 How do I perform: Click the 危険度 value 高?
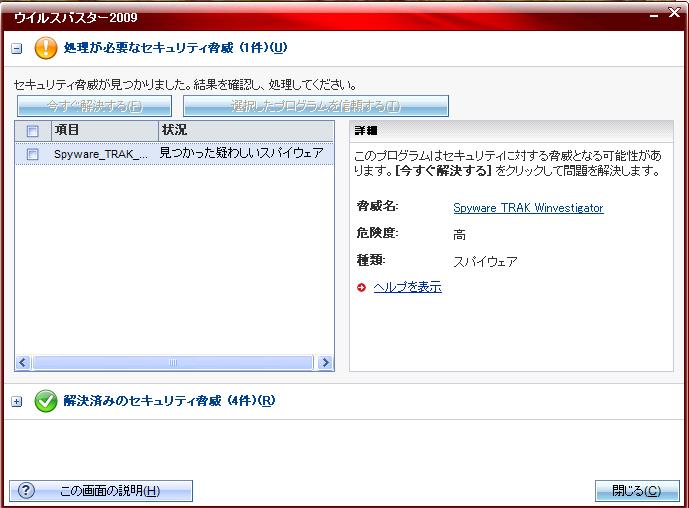tap(459, 235)
